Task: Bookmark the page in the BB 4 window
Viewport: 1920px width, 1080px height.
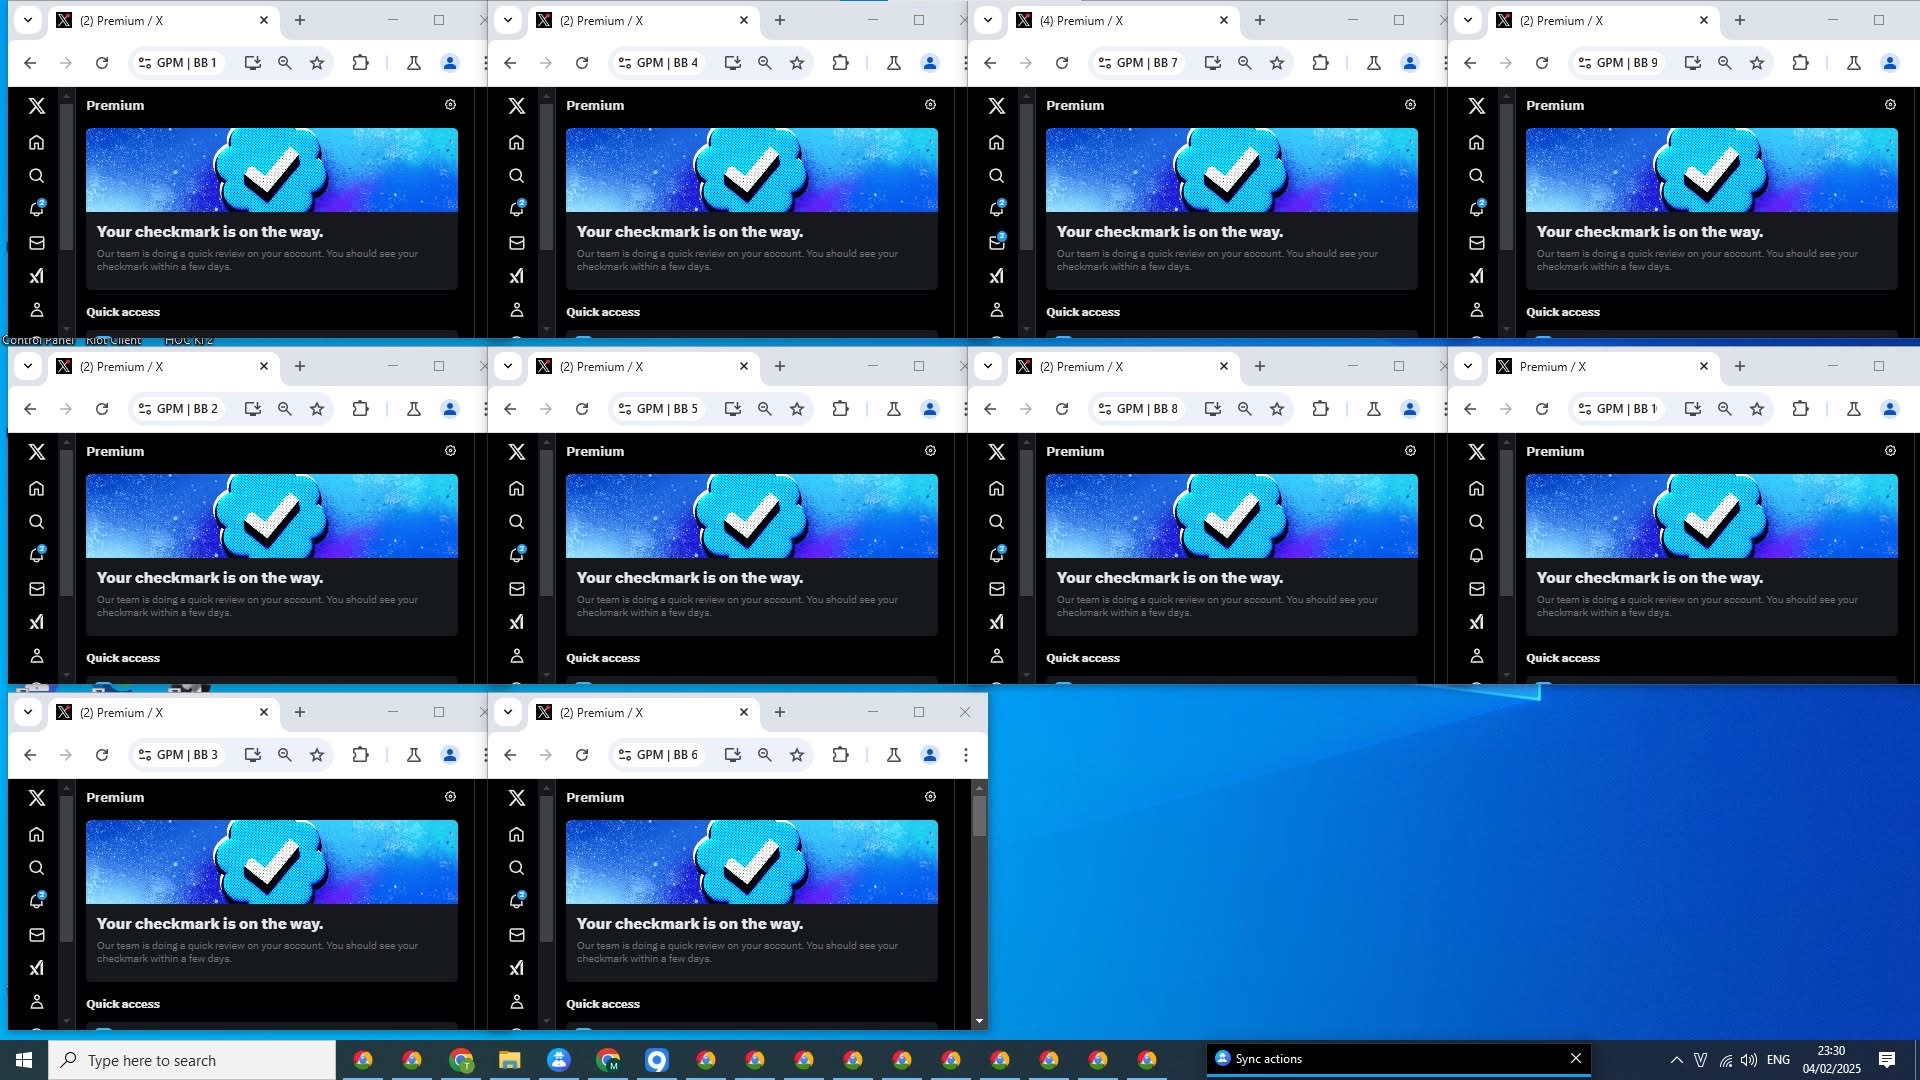Action: click(x=797, y=63)
